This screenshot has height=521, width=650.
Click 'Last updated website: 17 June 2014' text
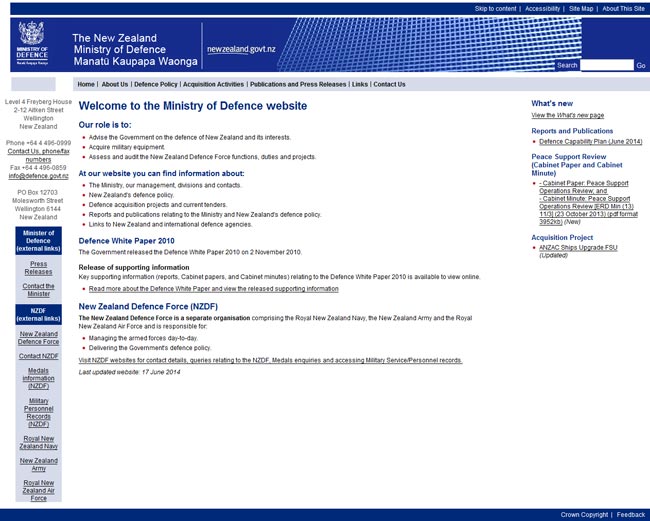coord(129,372)
